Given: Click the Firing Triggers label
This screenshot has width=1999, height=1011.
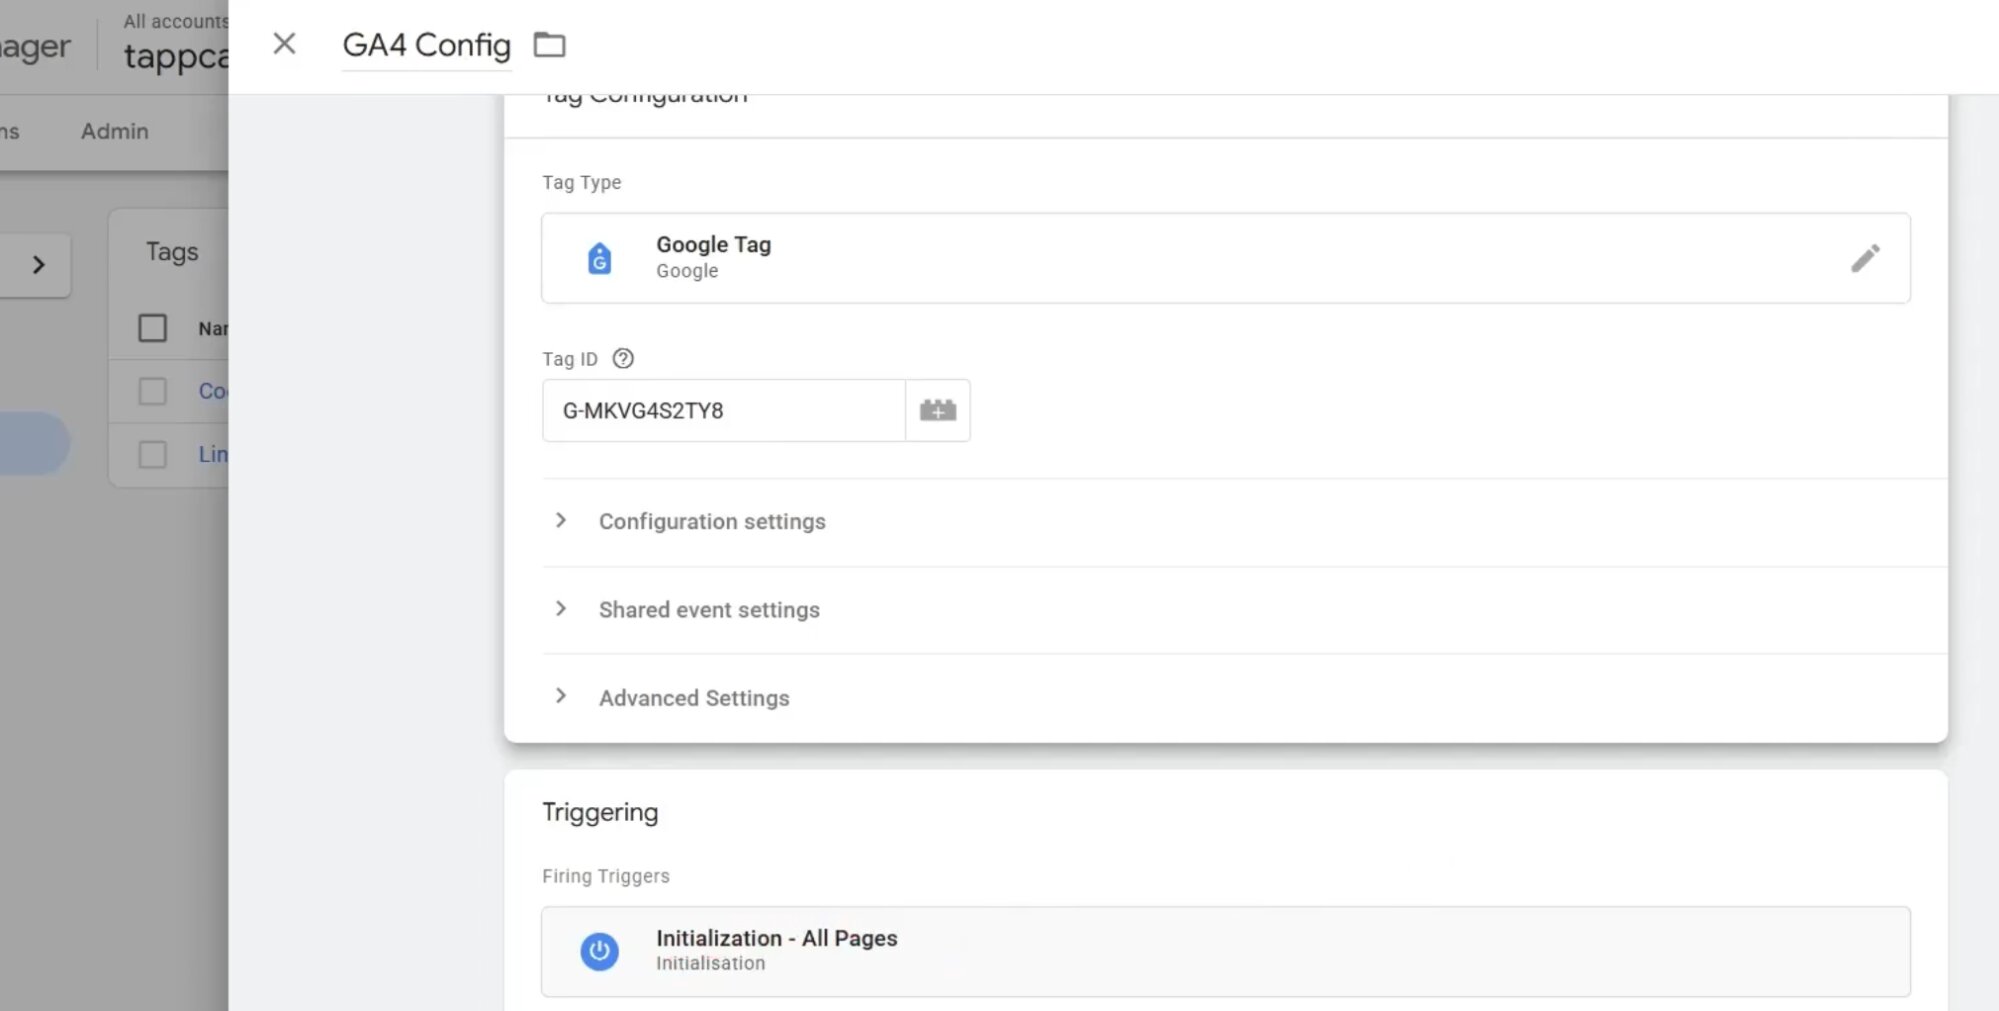Looking at the screenshot, I should coord(606,876).
